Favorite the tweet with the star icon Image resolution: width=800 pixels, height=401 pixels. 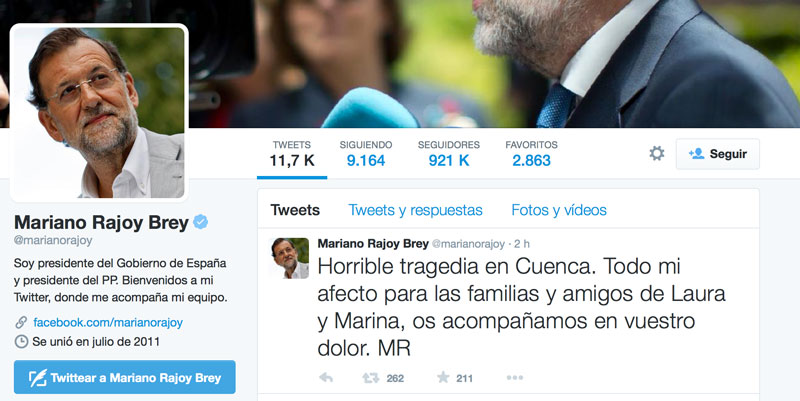point(443,378)
